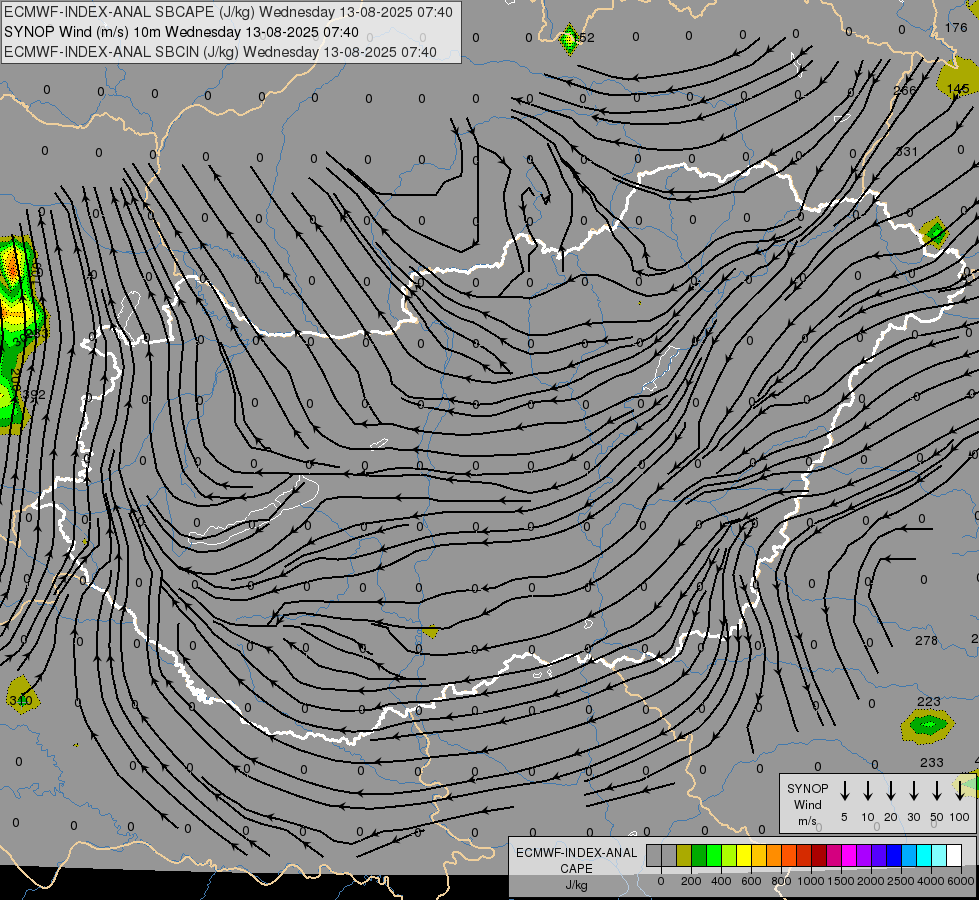Viewport: 979px width, 900px height.
Task: Select the magenta swatch right of 1500 tick
Action: (849, 855)
